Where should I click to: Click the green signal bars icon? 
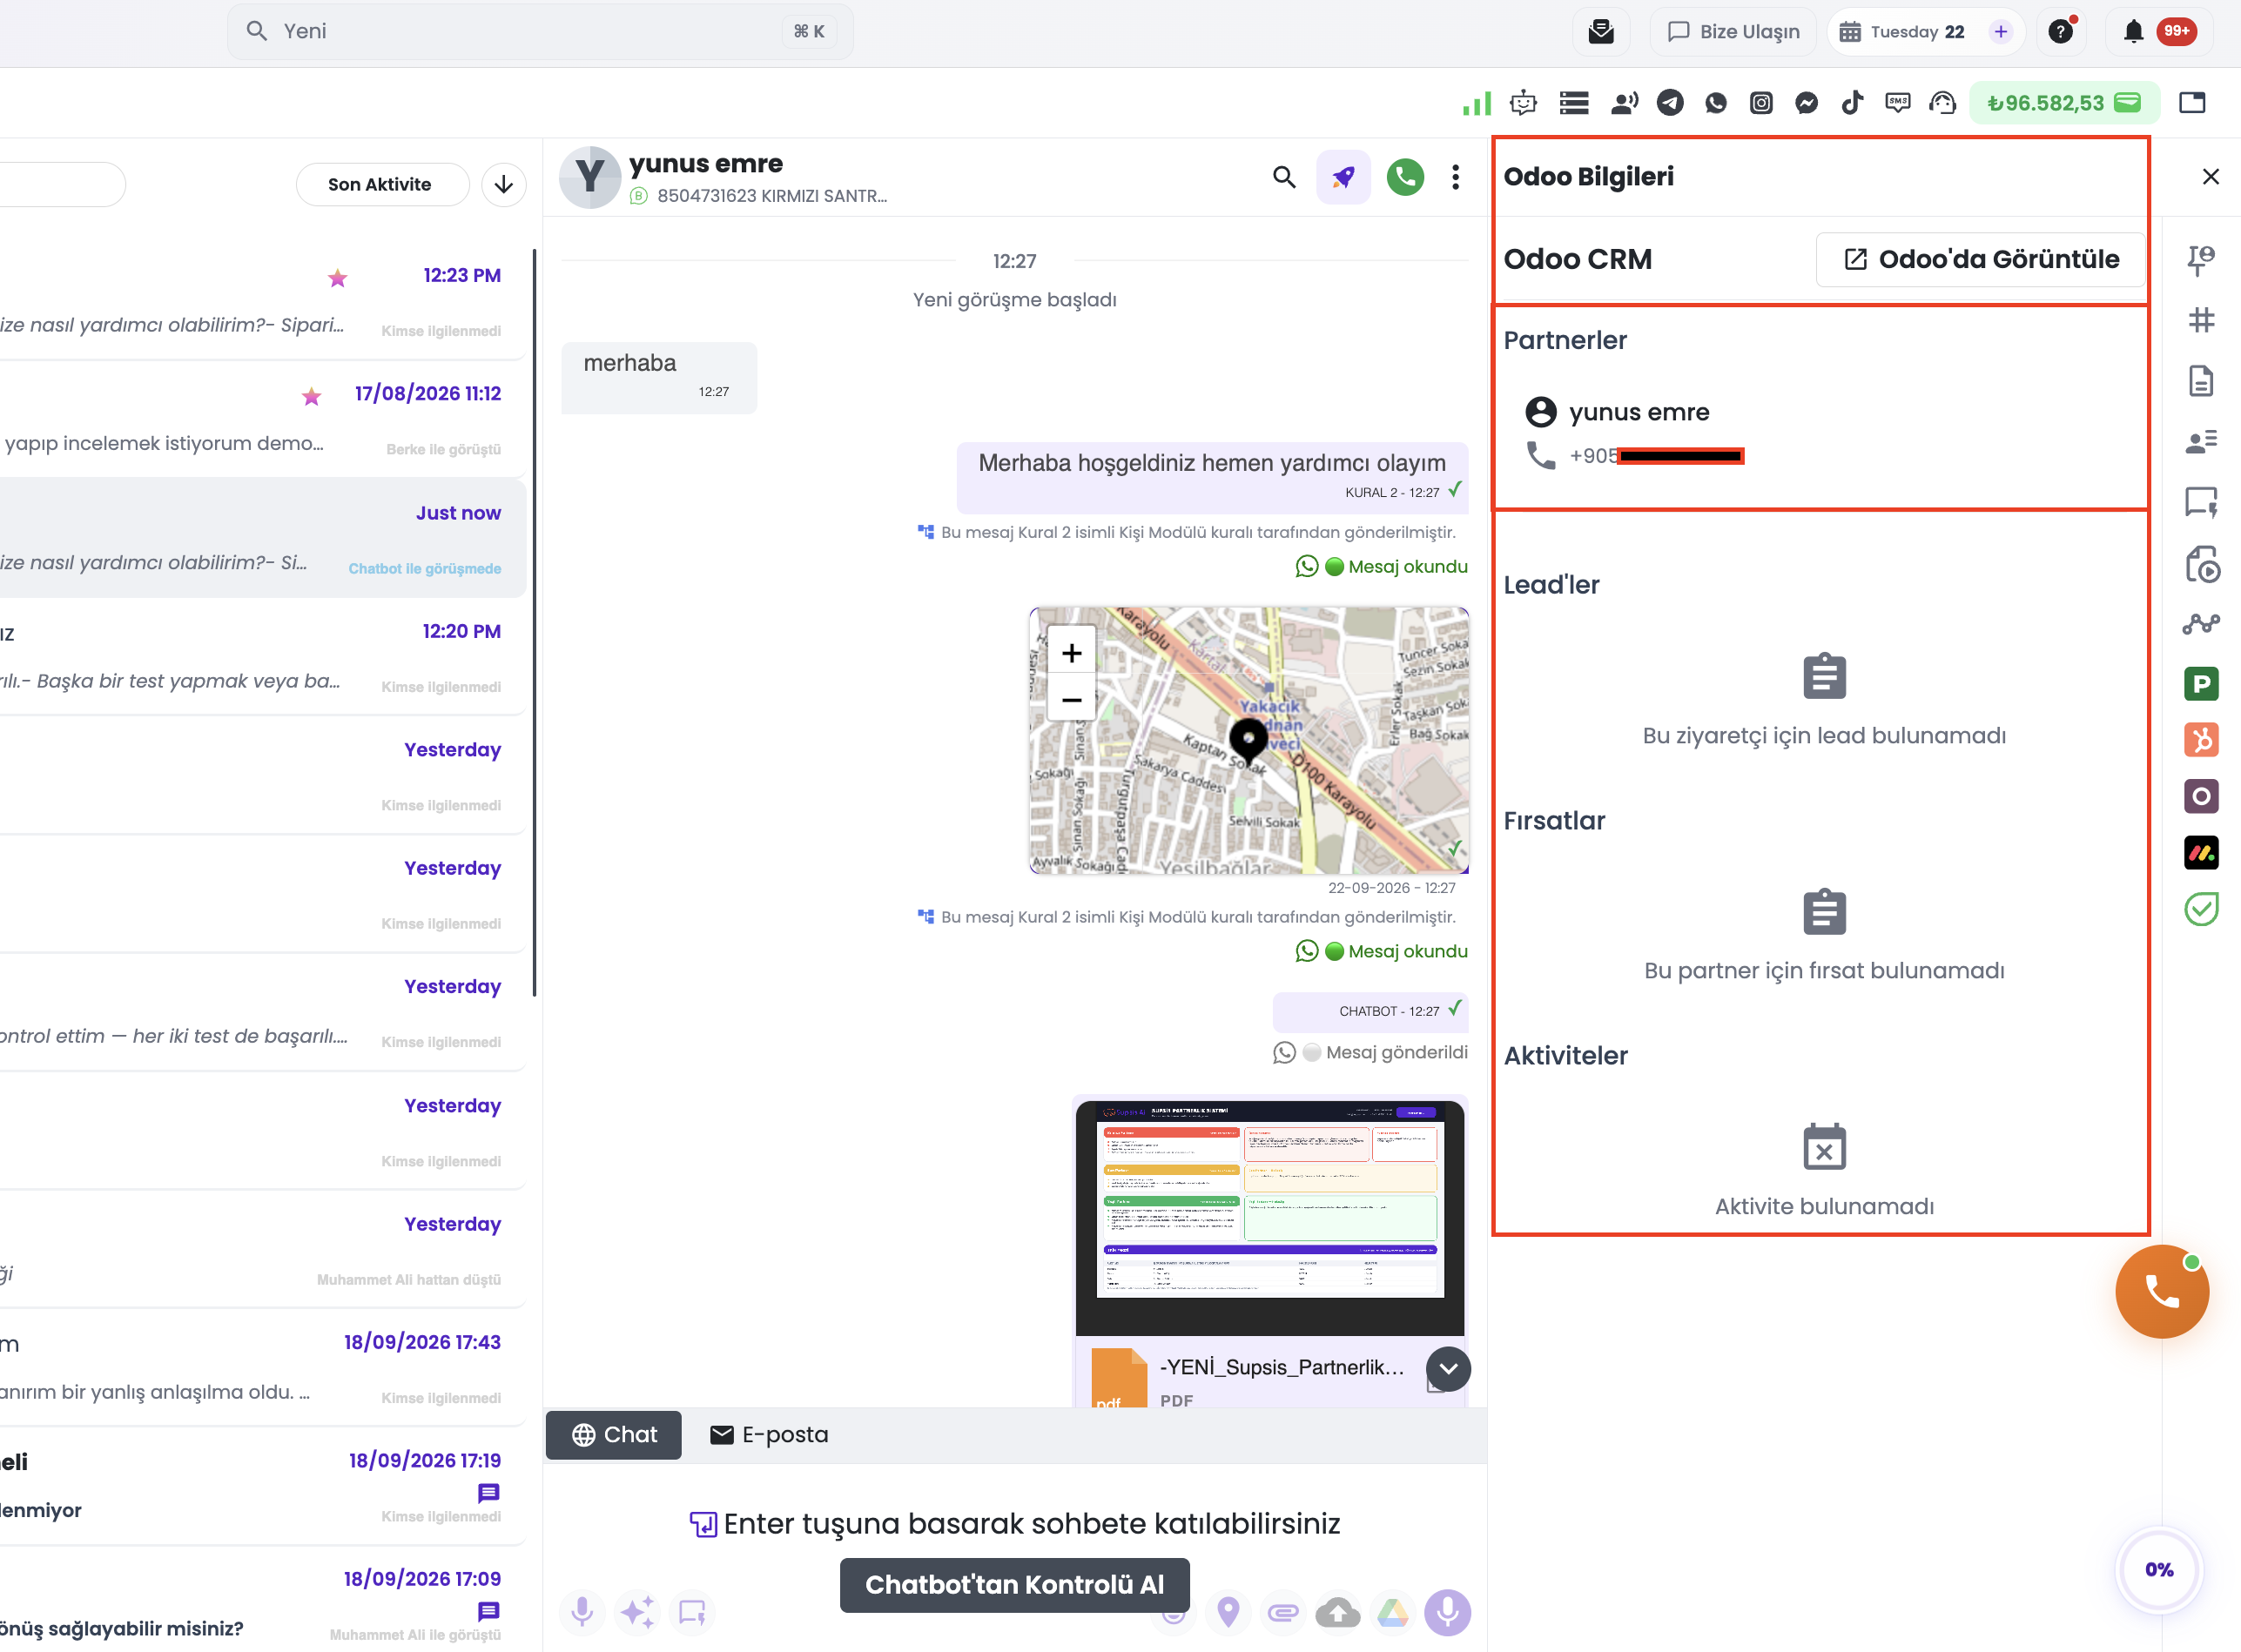(1476, 103)
